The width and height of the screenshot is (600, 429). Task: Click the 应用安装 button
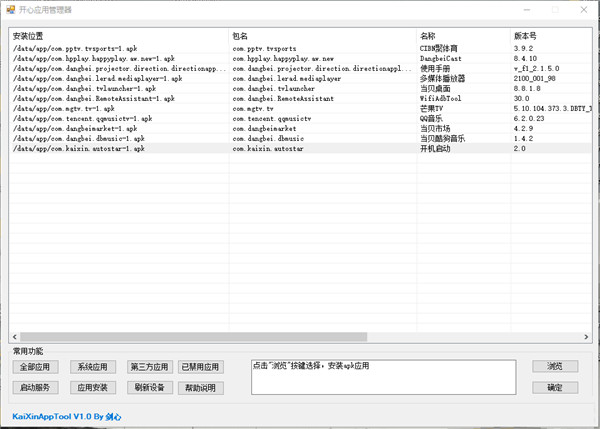pos(97,388)
